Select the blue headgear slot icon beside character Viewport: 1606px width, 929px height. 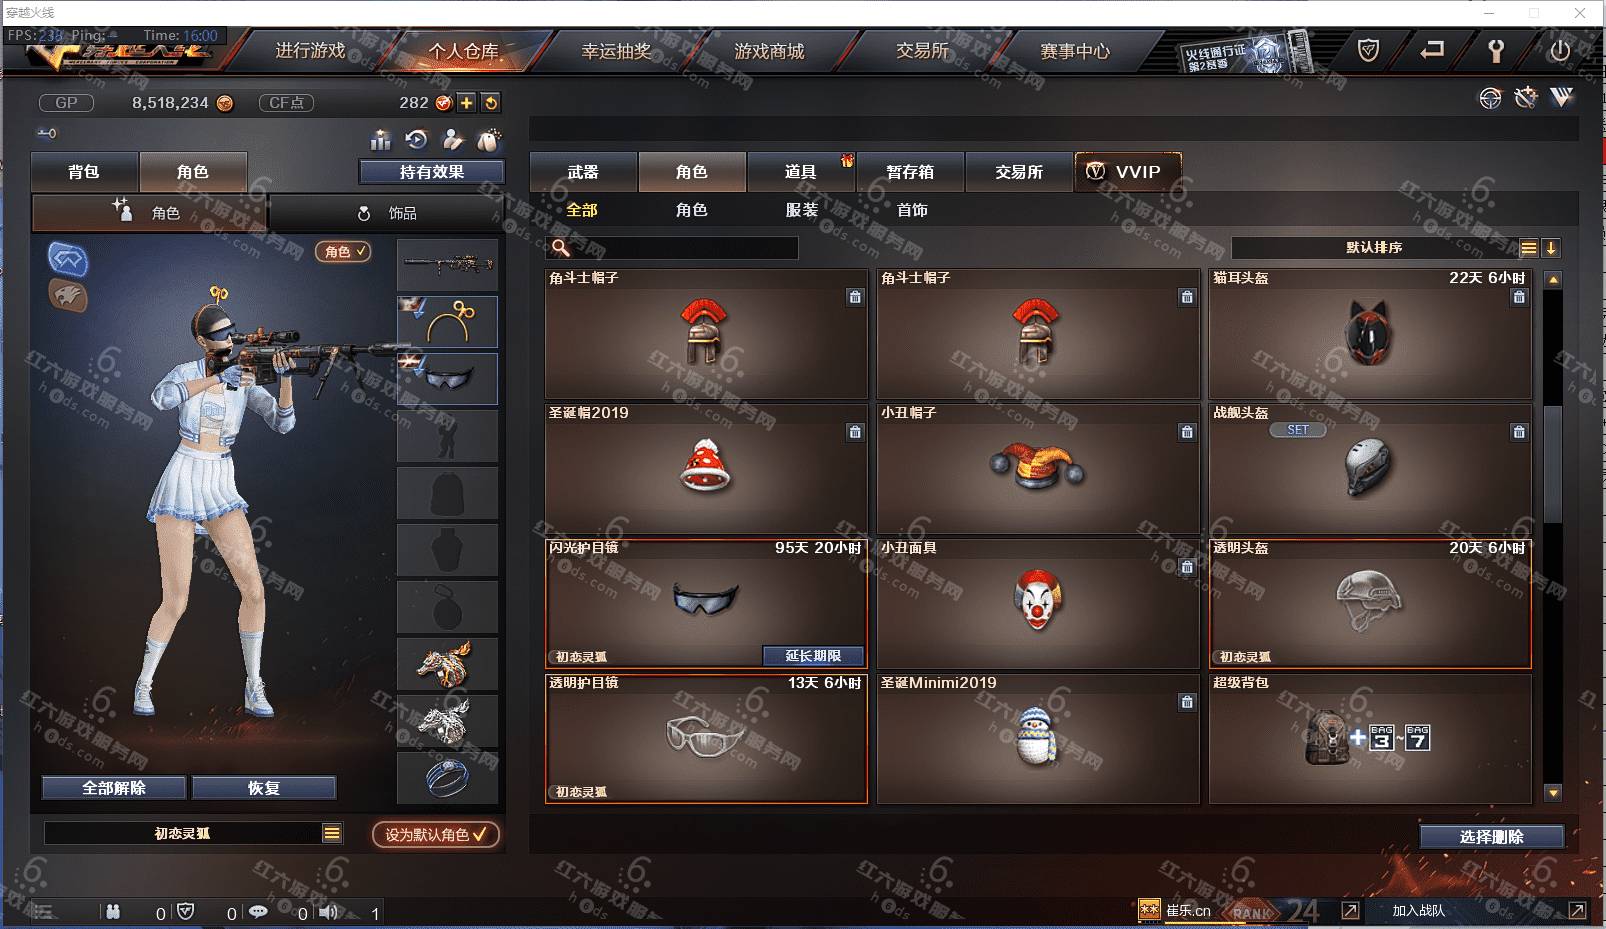68,259
